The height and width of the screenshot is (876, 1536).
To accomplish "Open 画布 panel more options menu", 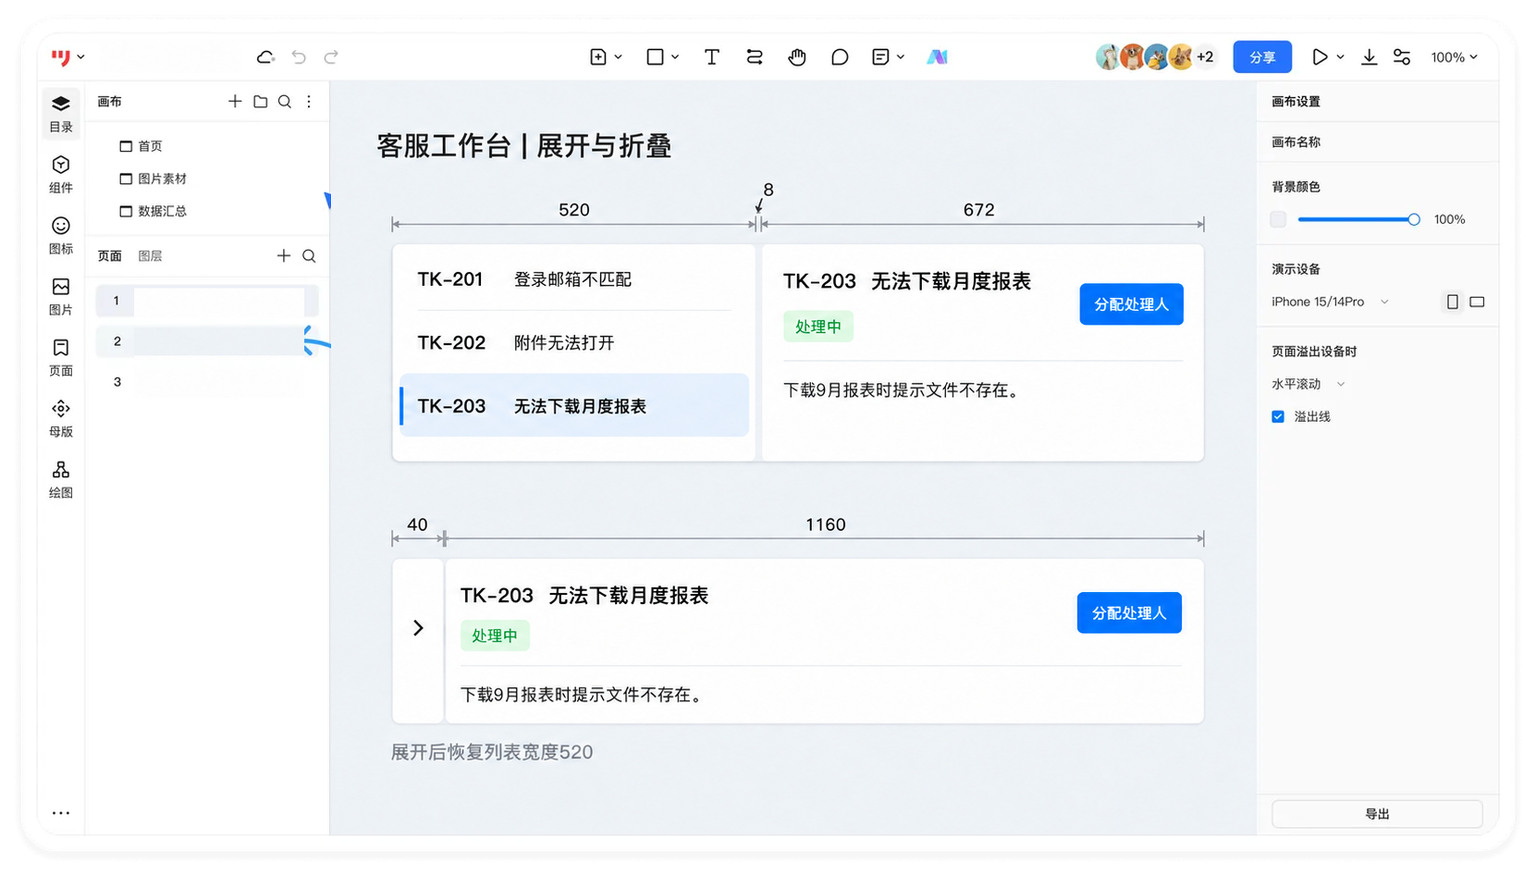I will (x=309, y=101).
